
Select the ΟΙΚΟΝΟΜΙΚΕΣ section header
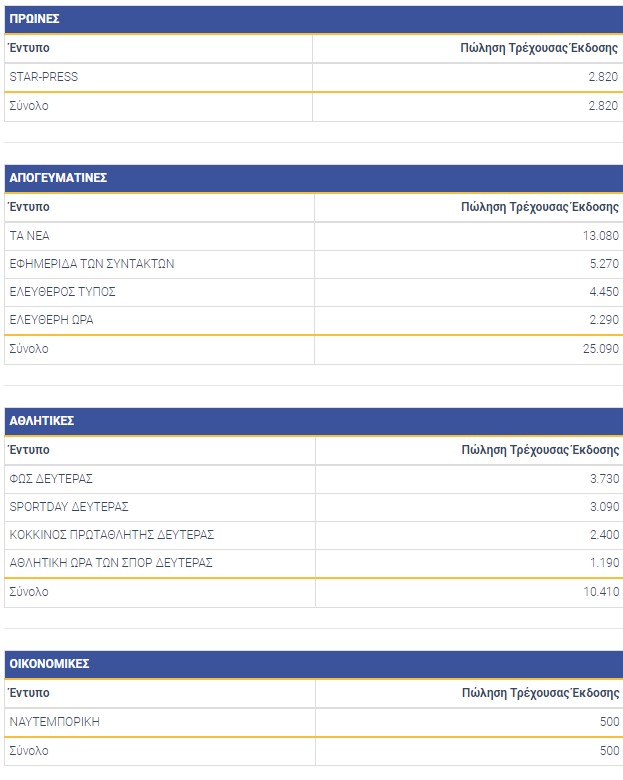point(50,664)
